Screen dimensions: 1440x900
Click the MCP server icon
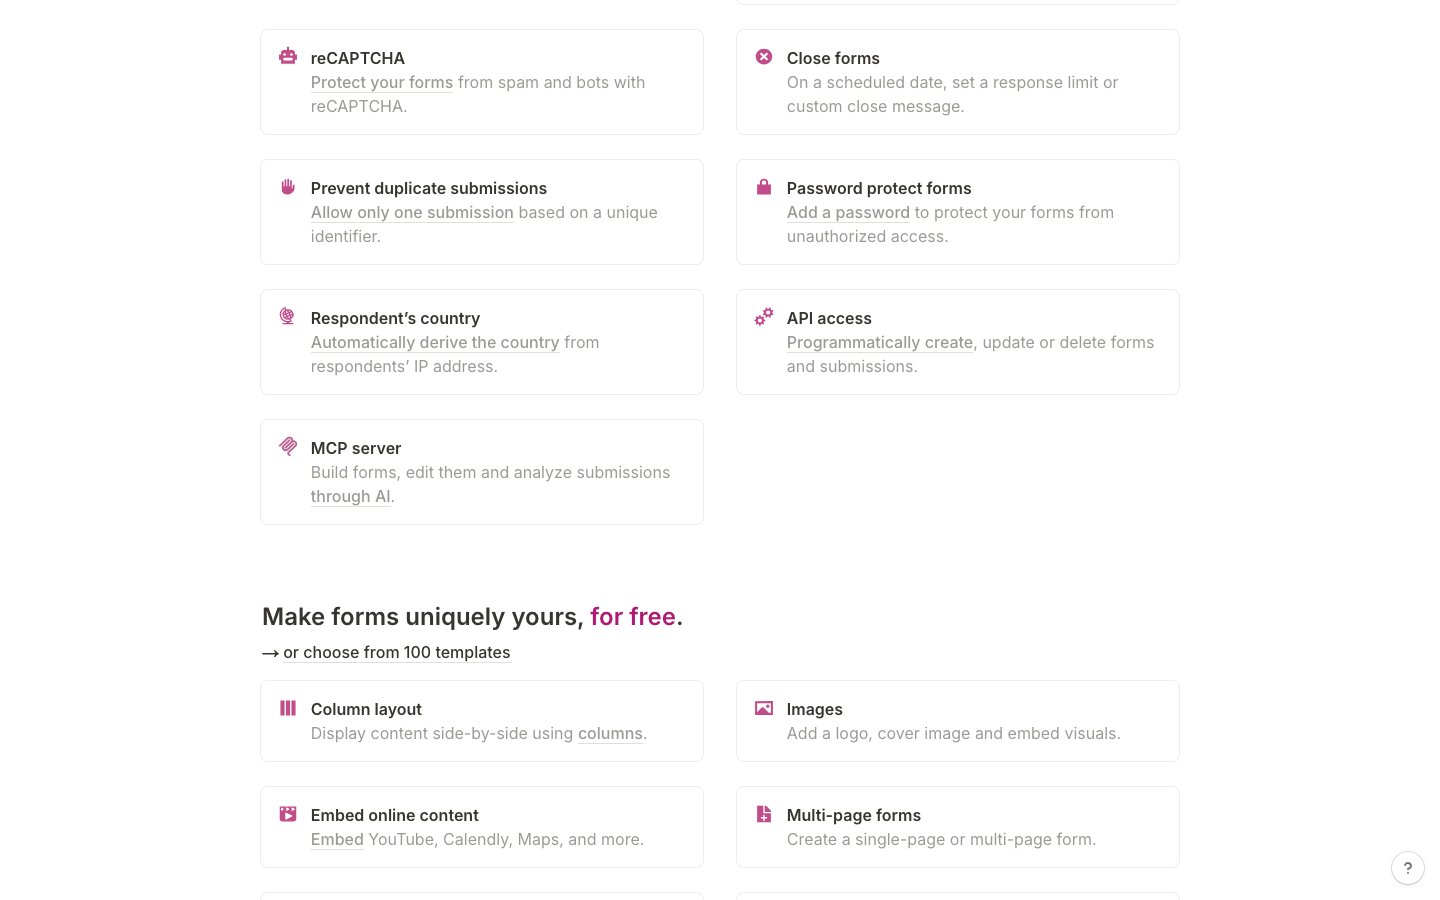pos(288,446)
